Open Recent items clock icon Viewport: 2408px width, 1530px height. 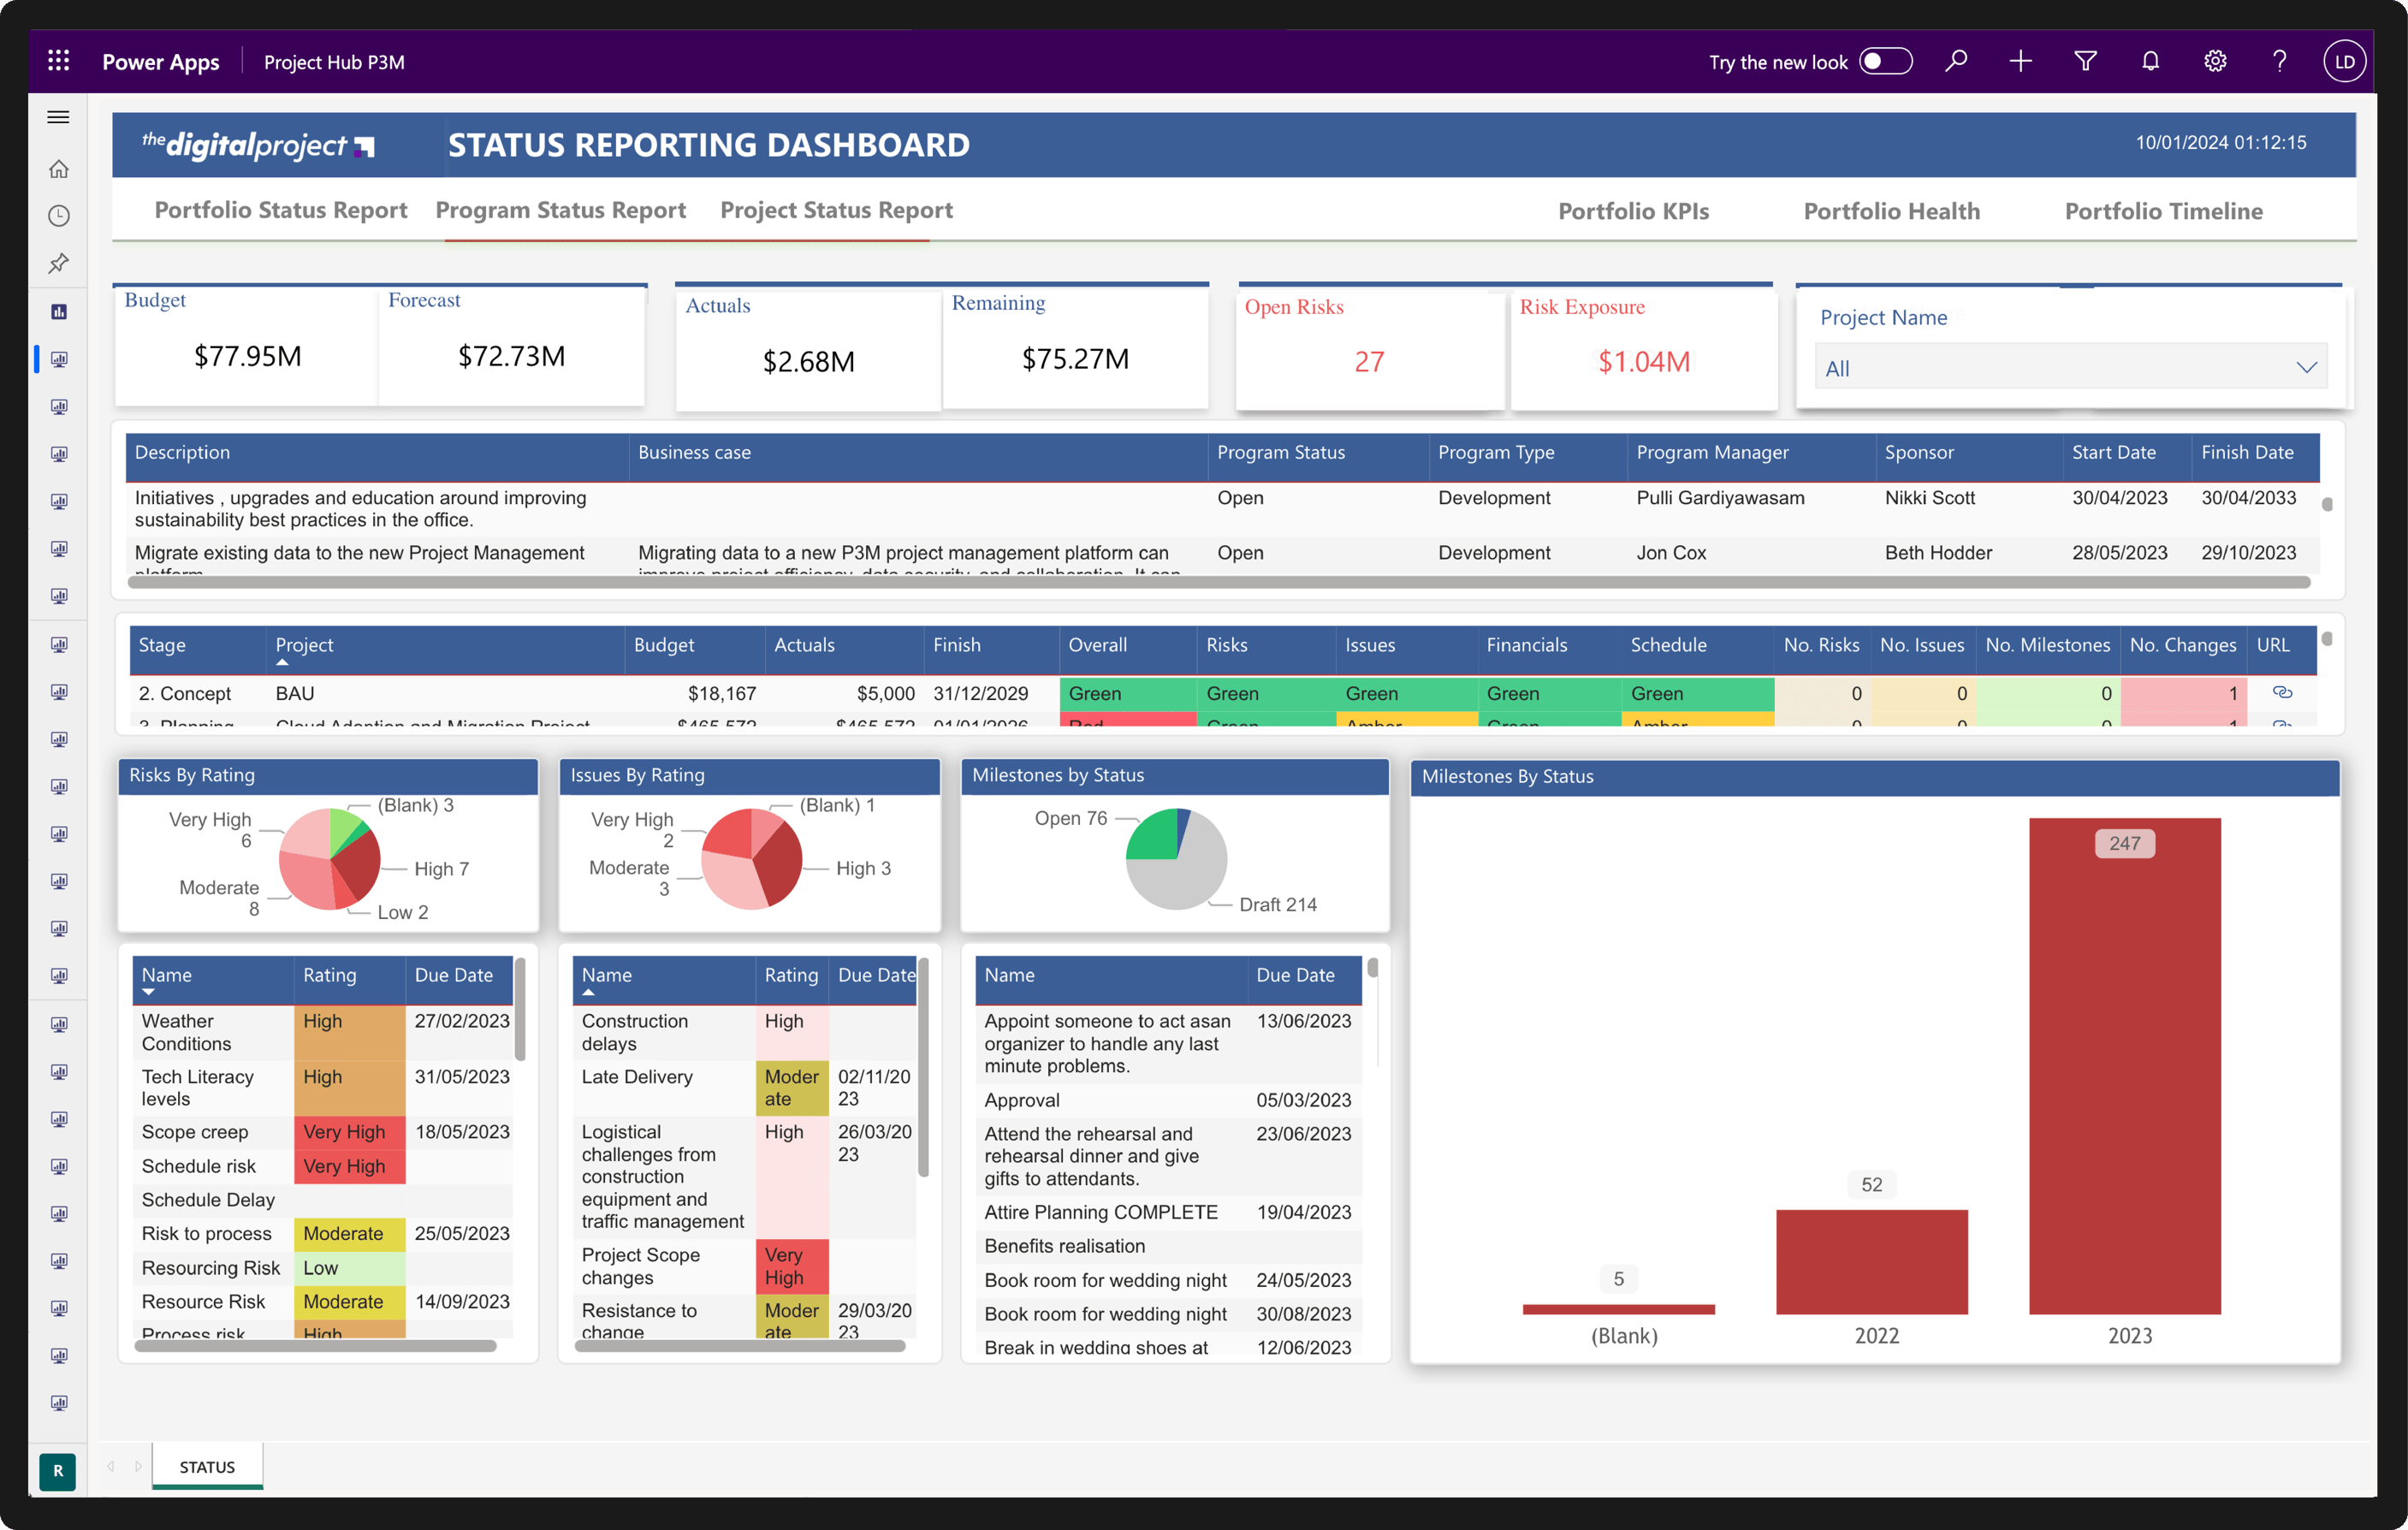(x=59, y=216)
